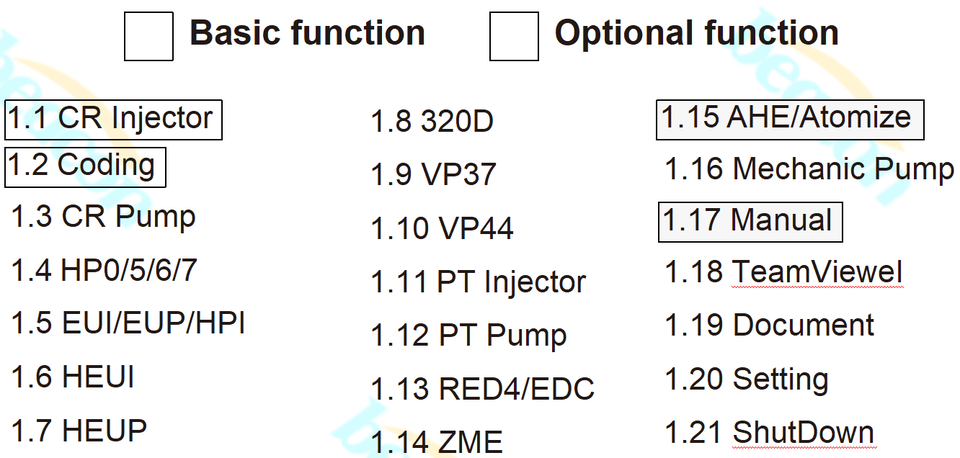Open the 1.2 Coding entry
The width and height of the screenshot is (960, 458).
(84, 166)
